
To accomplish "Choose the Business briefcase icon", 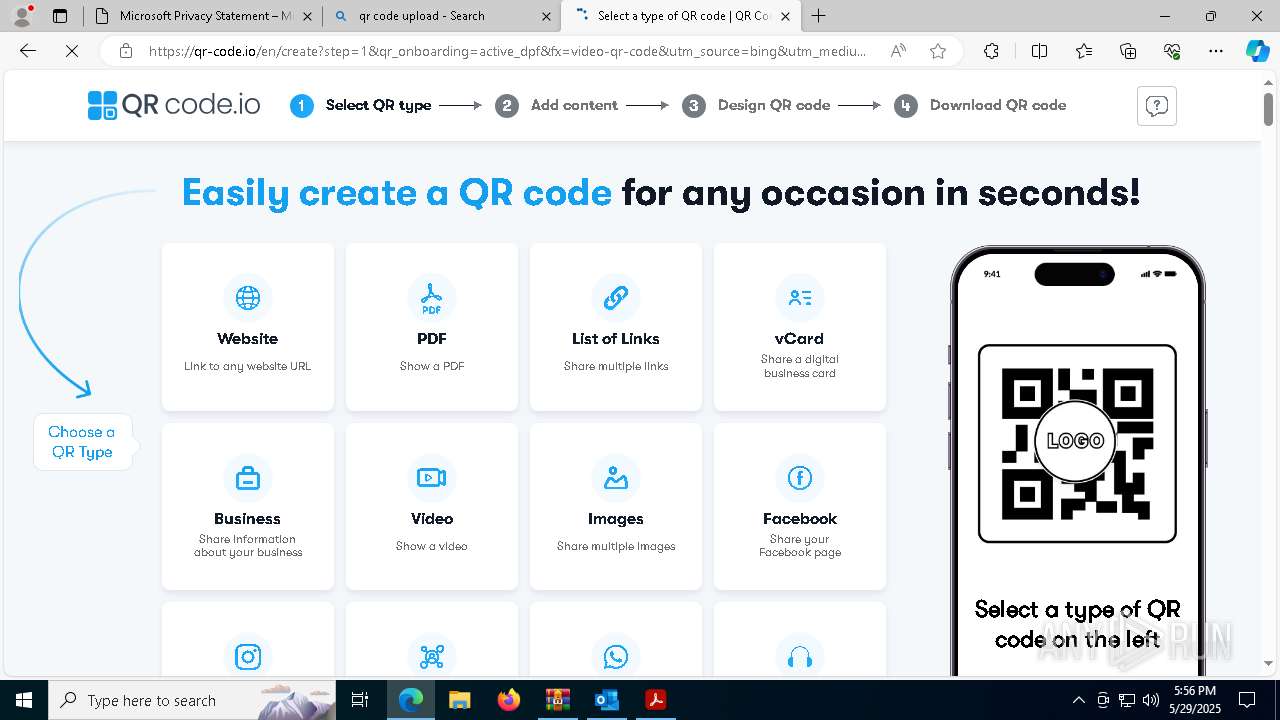I will [x=248, y=478].
